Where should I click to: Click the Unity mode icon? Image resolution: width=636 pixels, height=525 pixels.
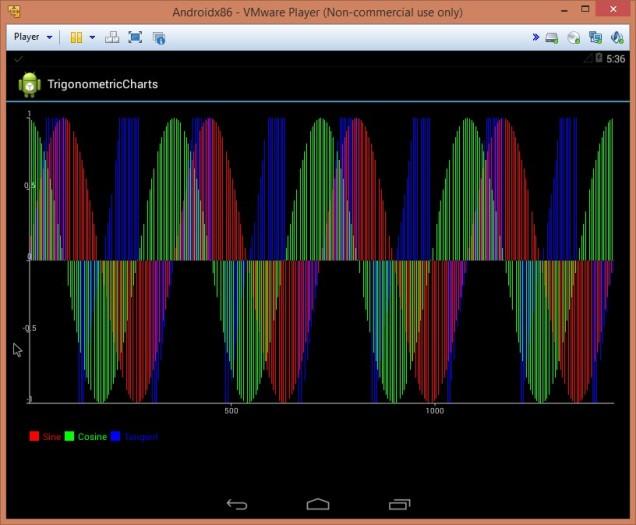pyautogui.click(x=158, y=37)
